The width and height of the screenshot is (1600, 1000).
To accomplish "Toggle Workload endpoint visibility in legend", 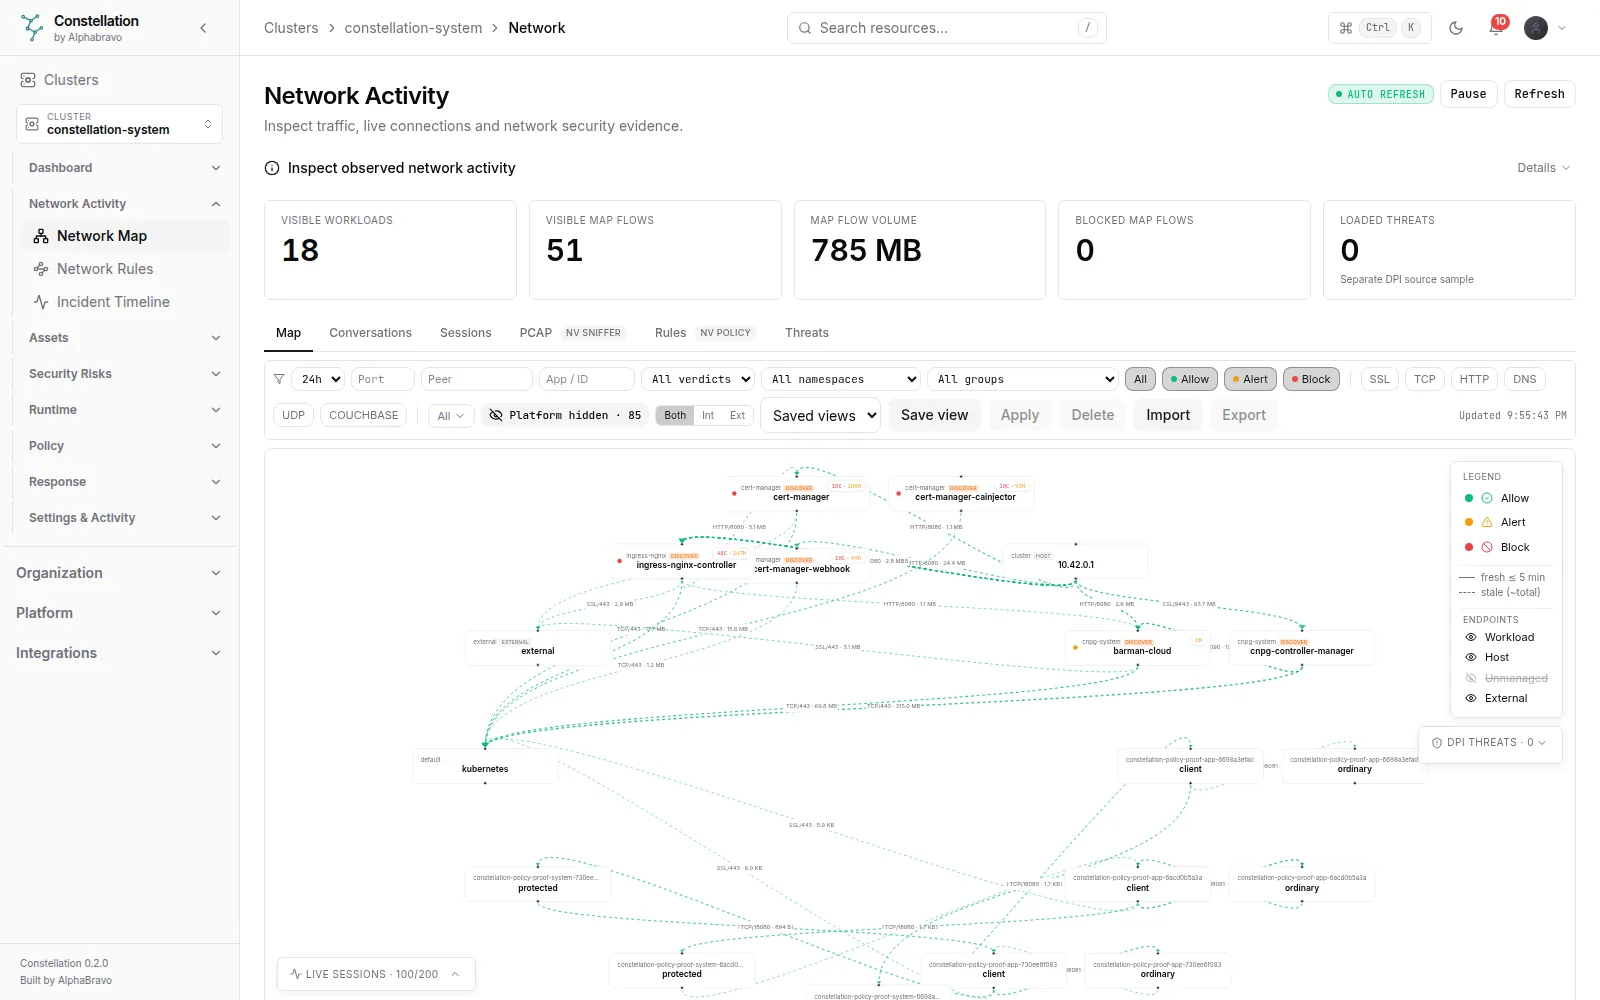I will (x=1471, y=637).
